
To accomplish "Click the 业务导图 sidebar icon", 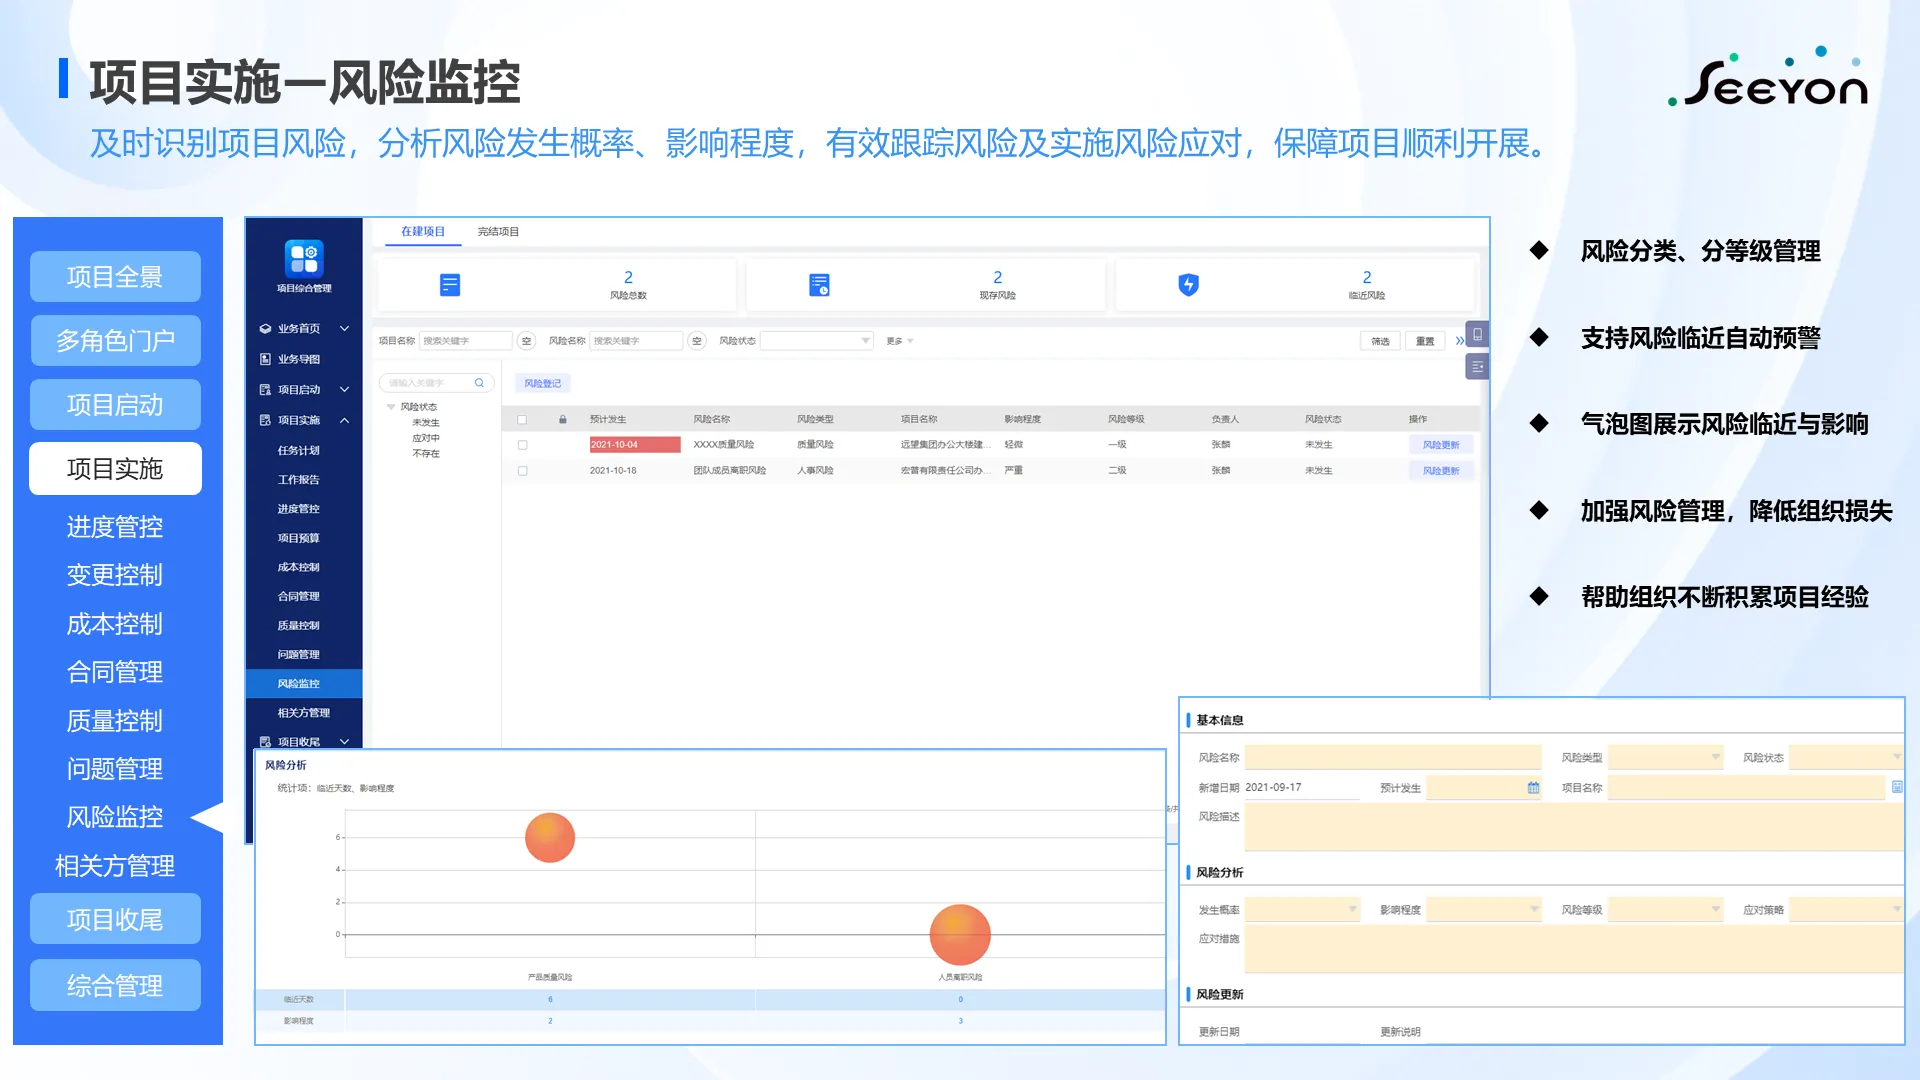I will tap(265, 359).
